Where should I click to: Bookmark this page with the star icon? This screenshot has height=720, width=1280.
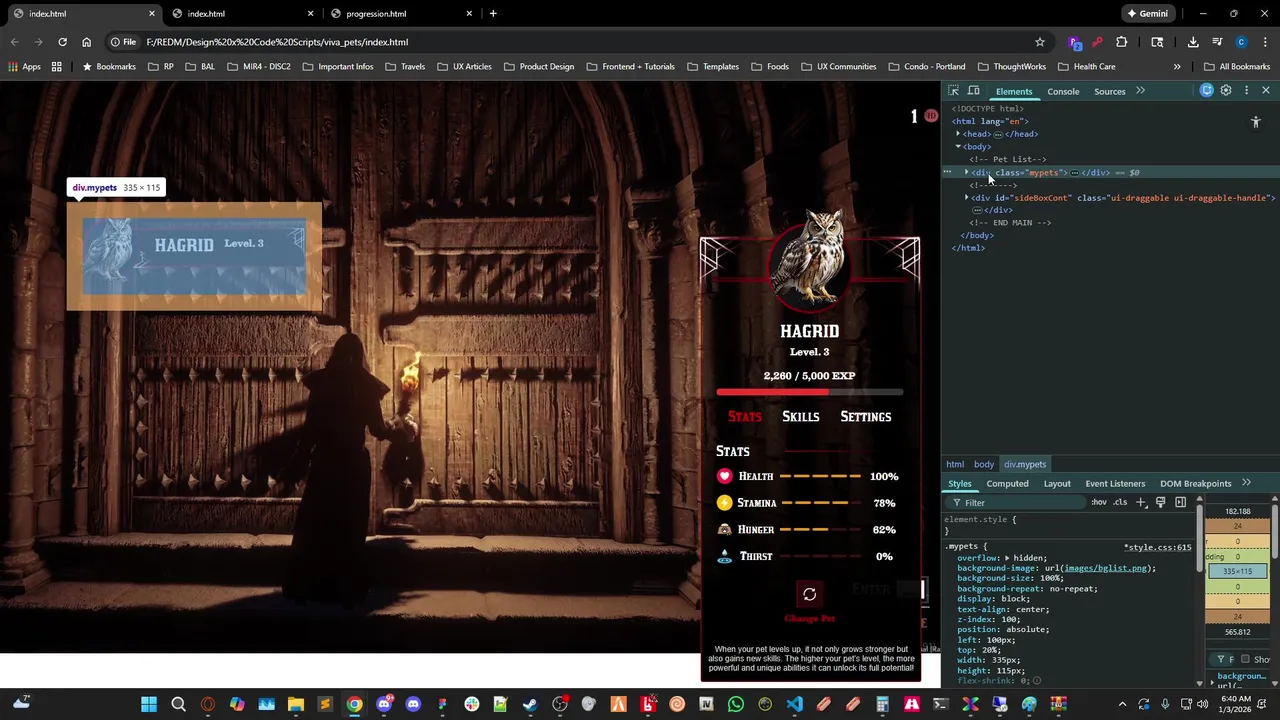tap(1040, 42)
